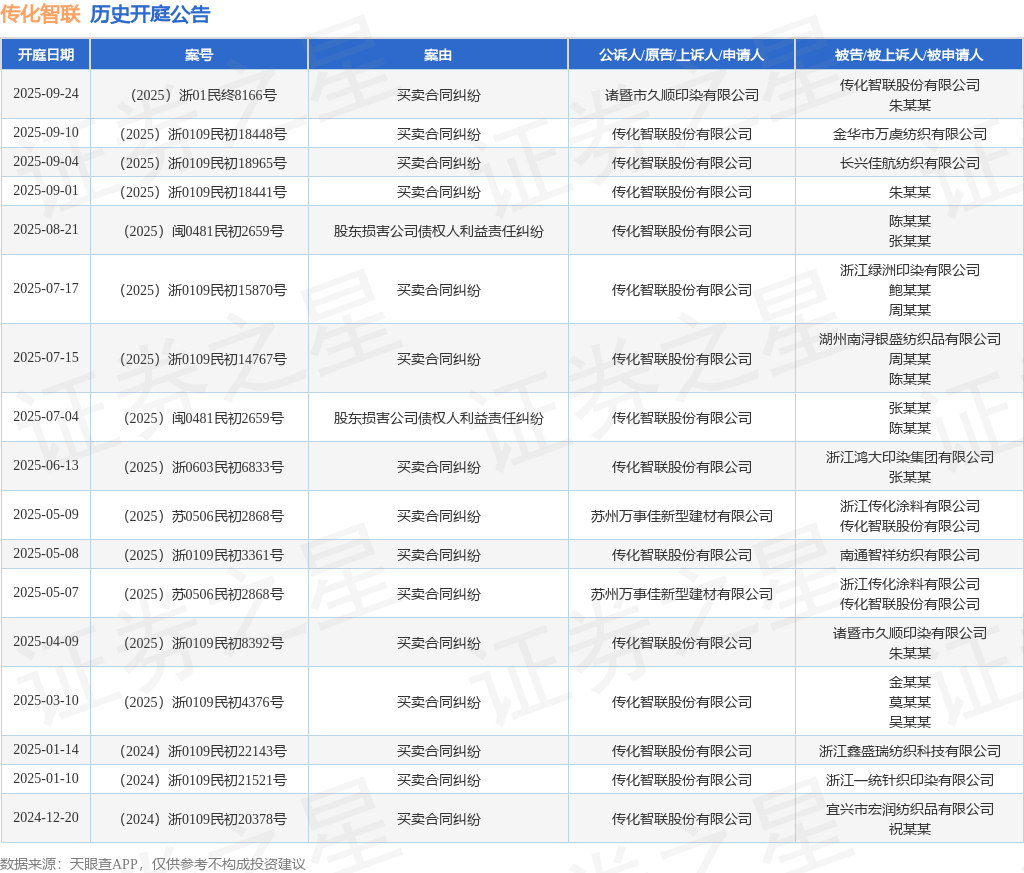Click the 传化智联 title text
This screenshot has width=1024, height=873.
click(40, 14)
